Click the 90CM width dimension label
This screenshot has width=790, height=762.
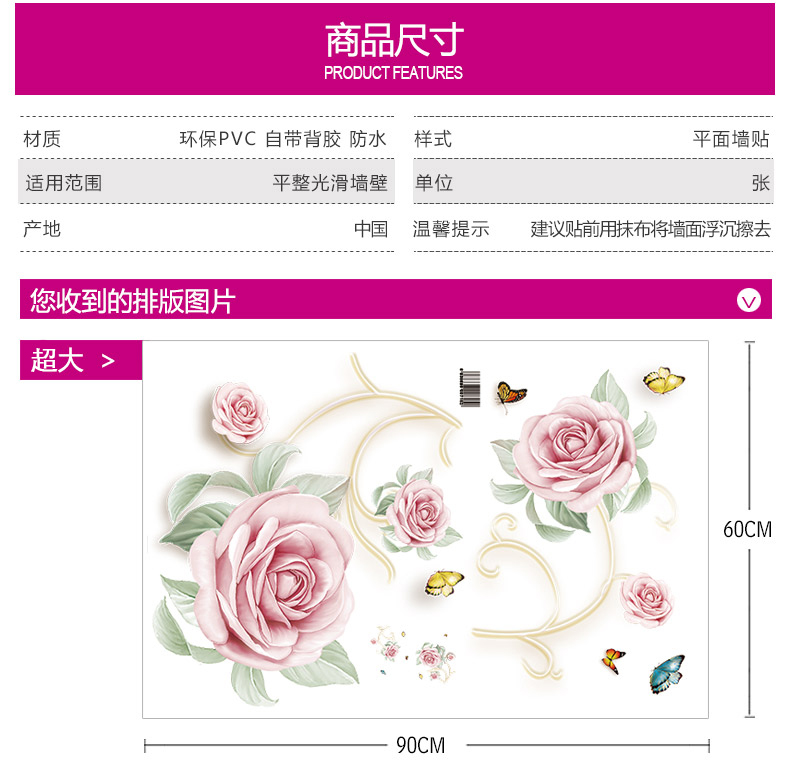point(421,745)
